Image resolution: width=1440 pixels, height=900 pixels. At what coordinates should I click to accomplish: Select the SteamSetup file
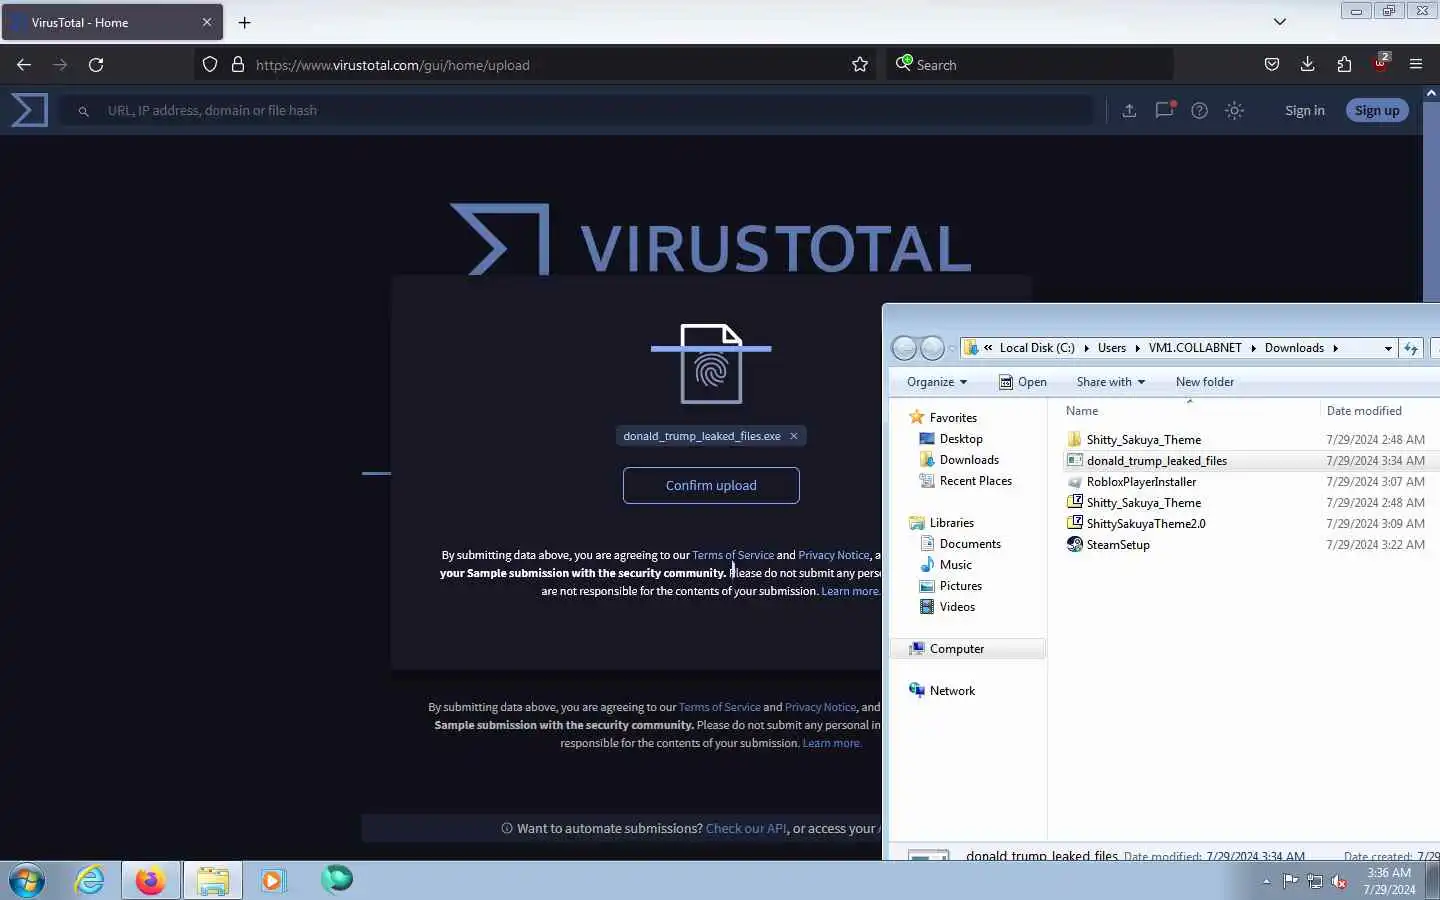pos(1118,545)
